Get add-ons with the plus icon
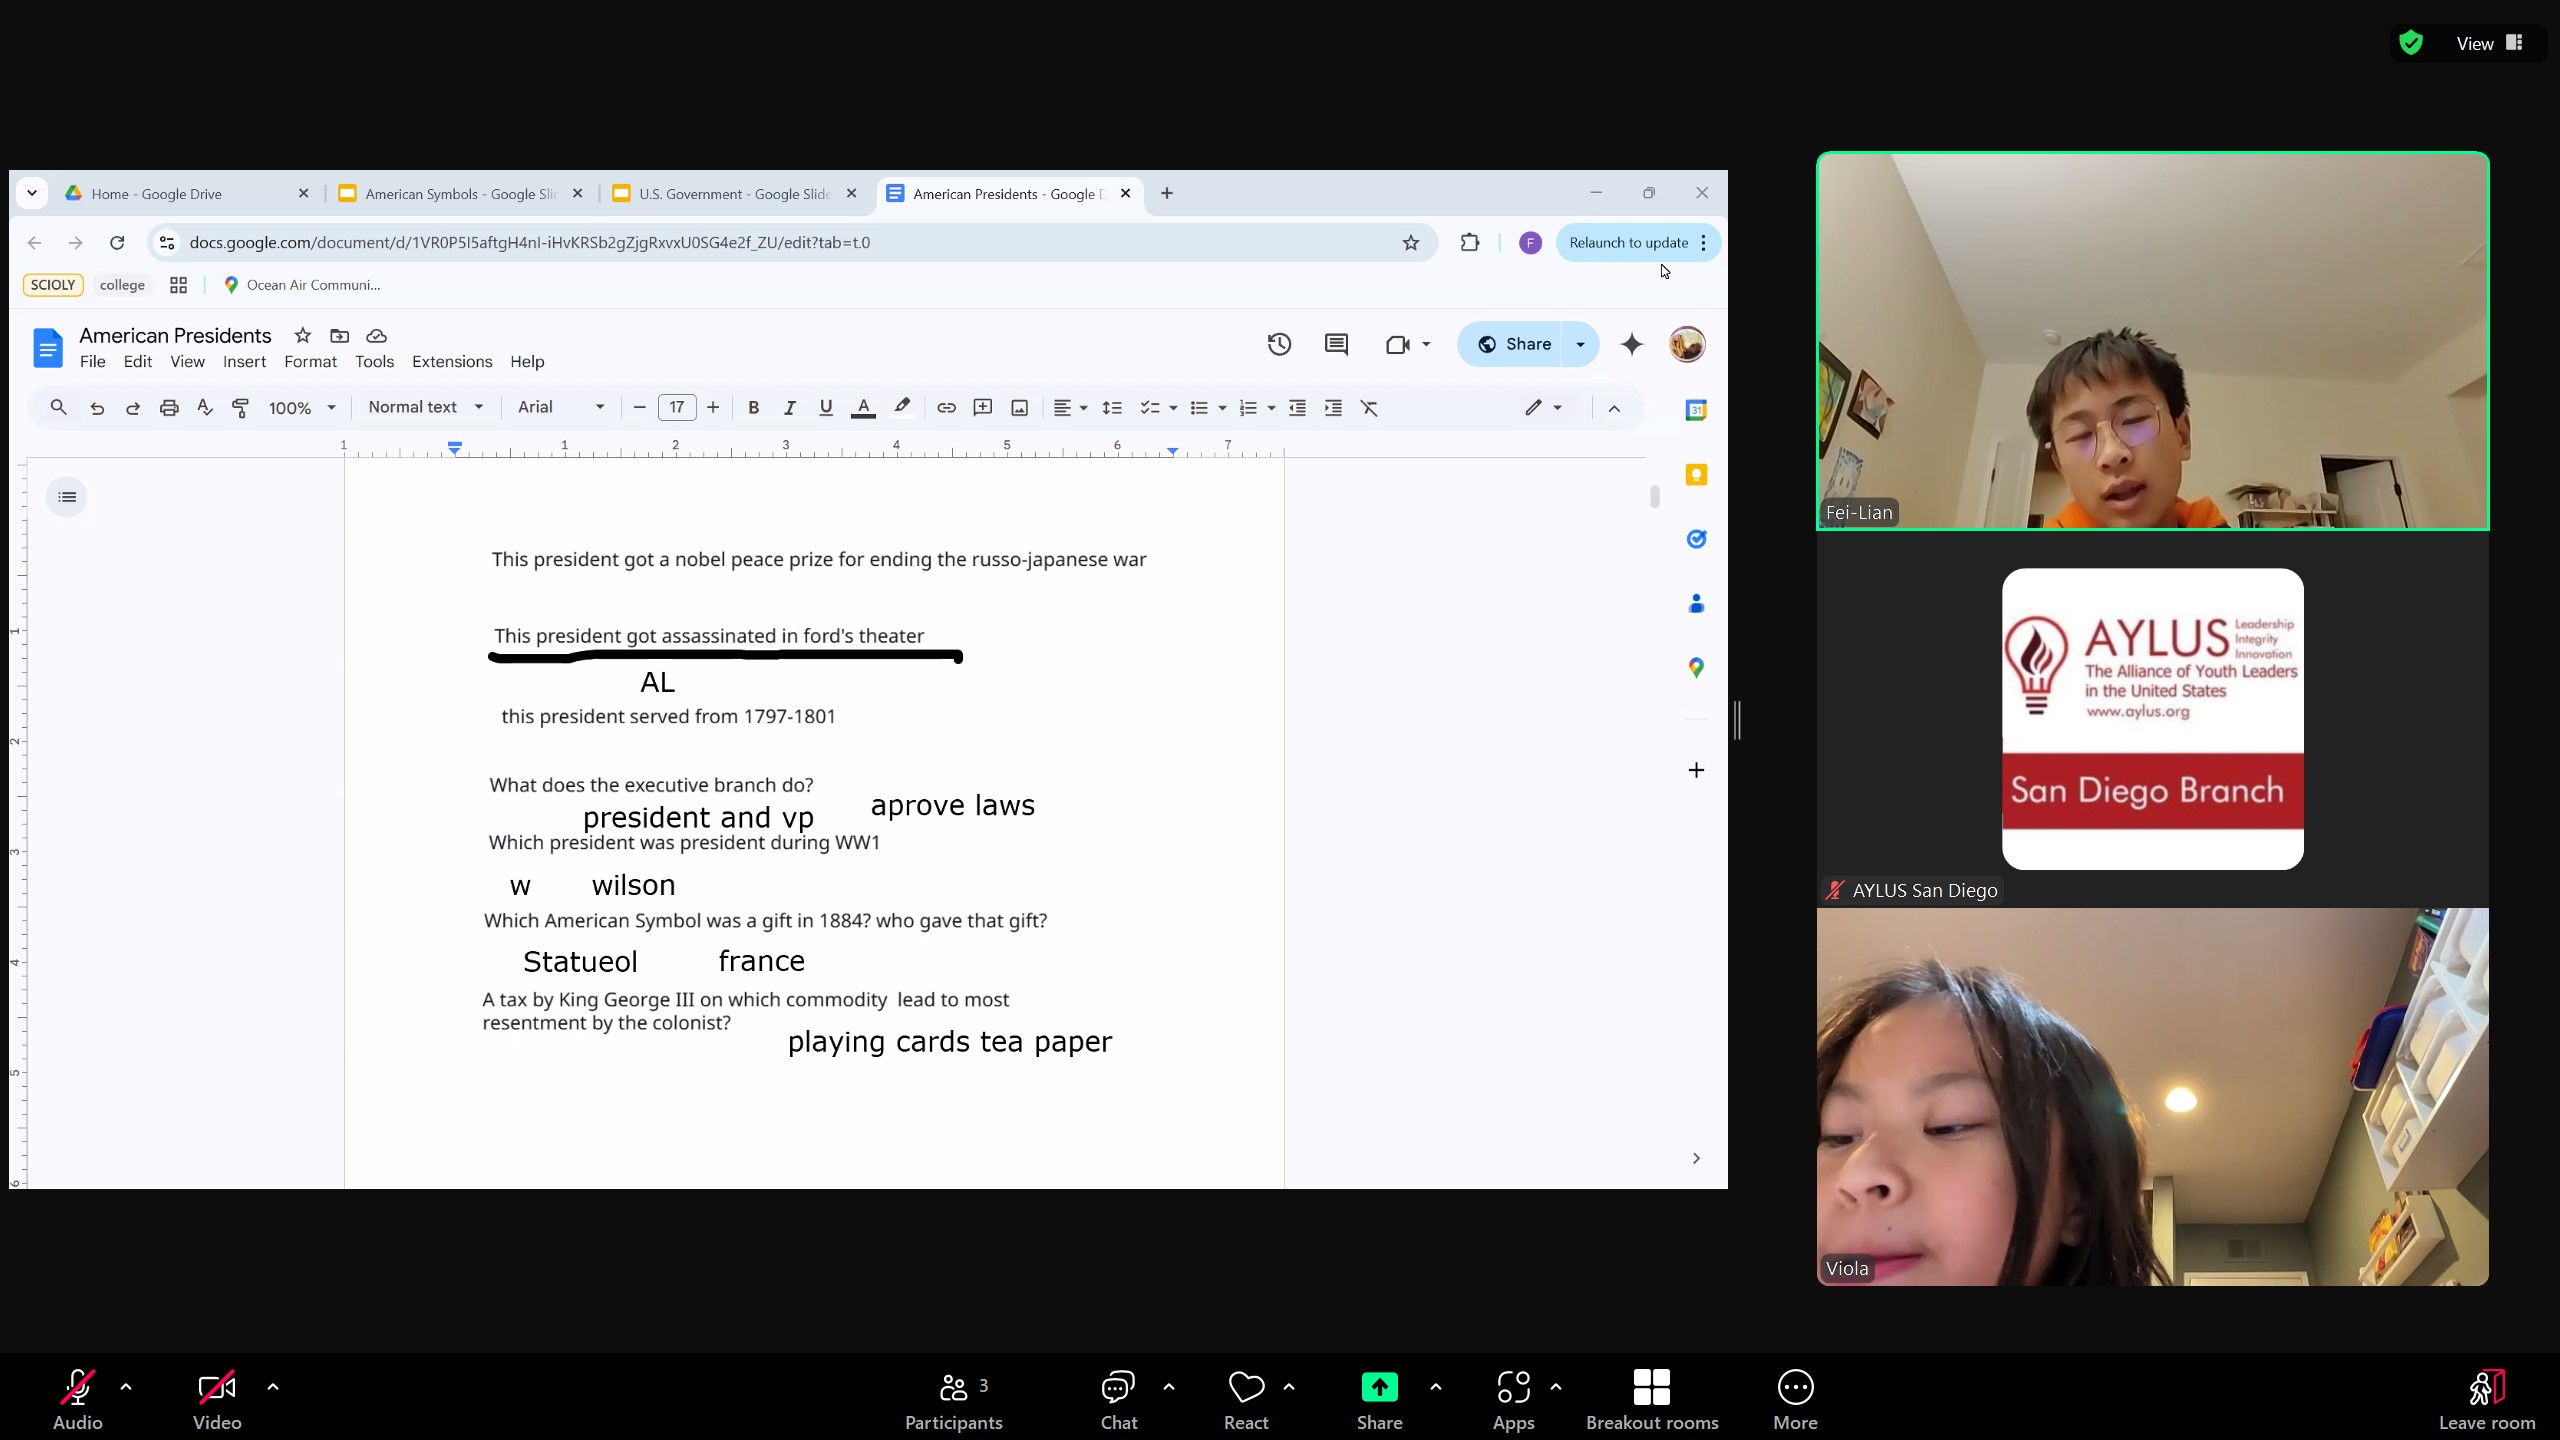This screenshot has height=1440, width=2560. [x=1696, y=770]
